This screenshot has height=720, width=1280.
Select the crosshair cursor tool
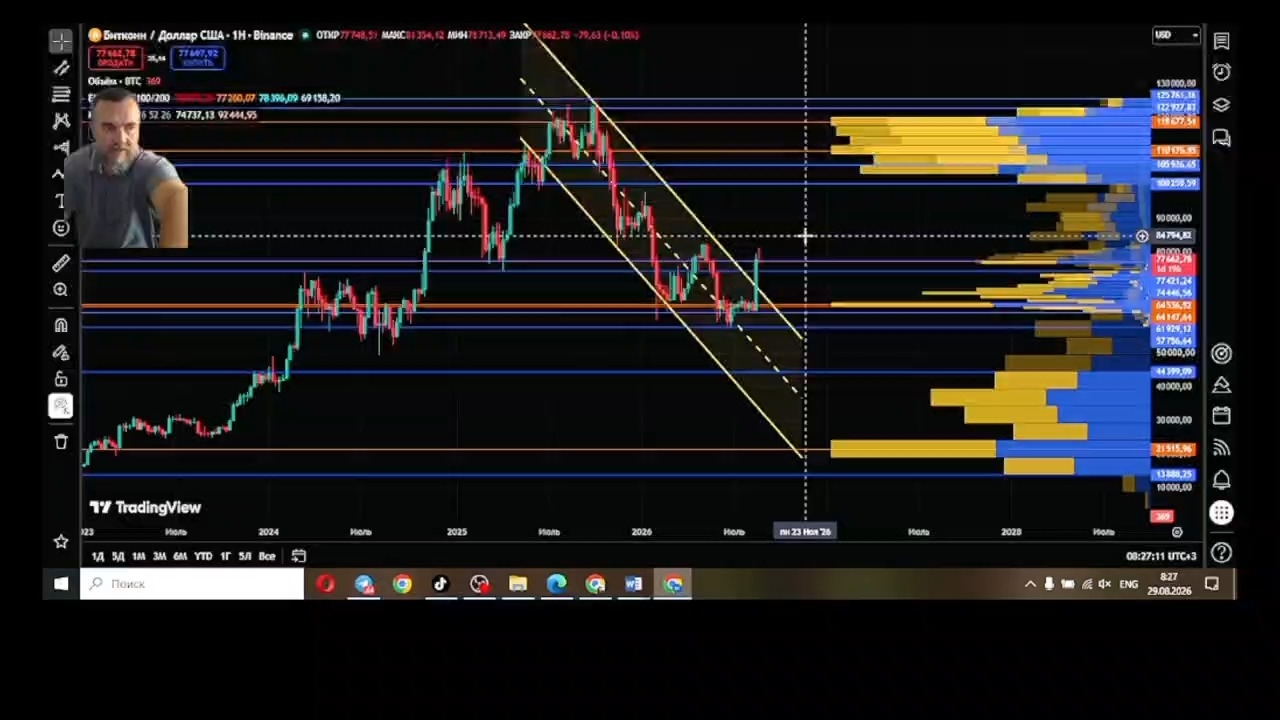coord(61,41)
